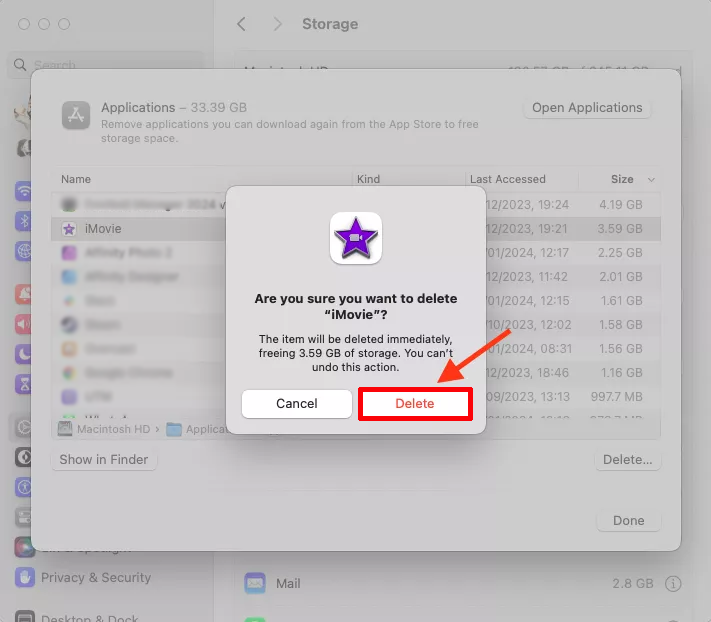Open Focus moon icon in sidebar
711x622 pixels.
pos(24,354)
